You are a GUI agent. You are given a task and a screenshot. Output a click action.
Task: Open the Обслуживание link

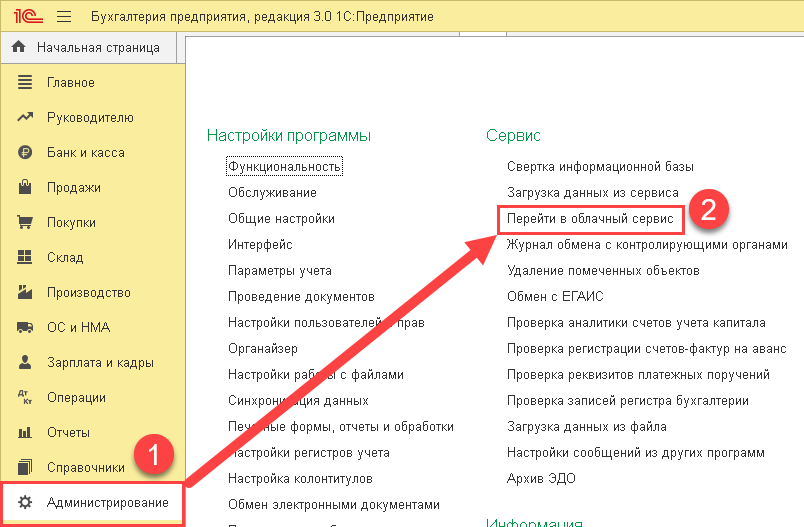272,193
